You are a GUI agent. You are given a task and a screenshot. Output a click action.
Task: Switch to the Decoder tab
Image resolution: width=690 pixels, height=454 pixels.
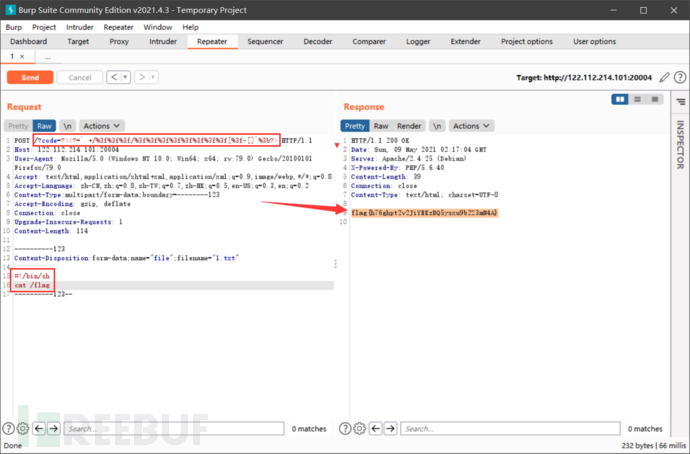(x=318, y=41)
